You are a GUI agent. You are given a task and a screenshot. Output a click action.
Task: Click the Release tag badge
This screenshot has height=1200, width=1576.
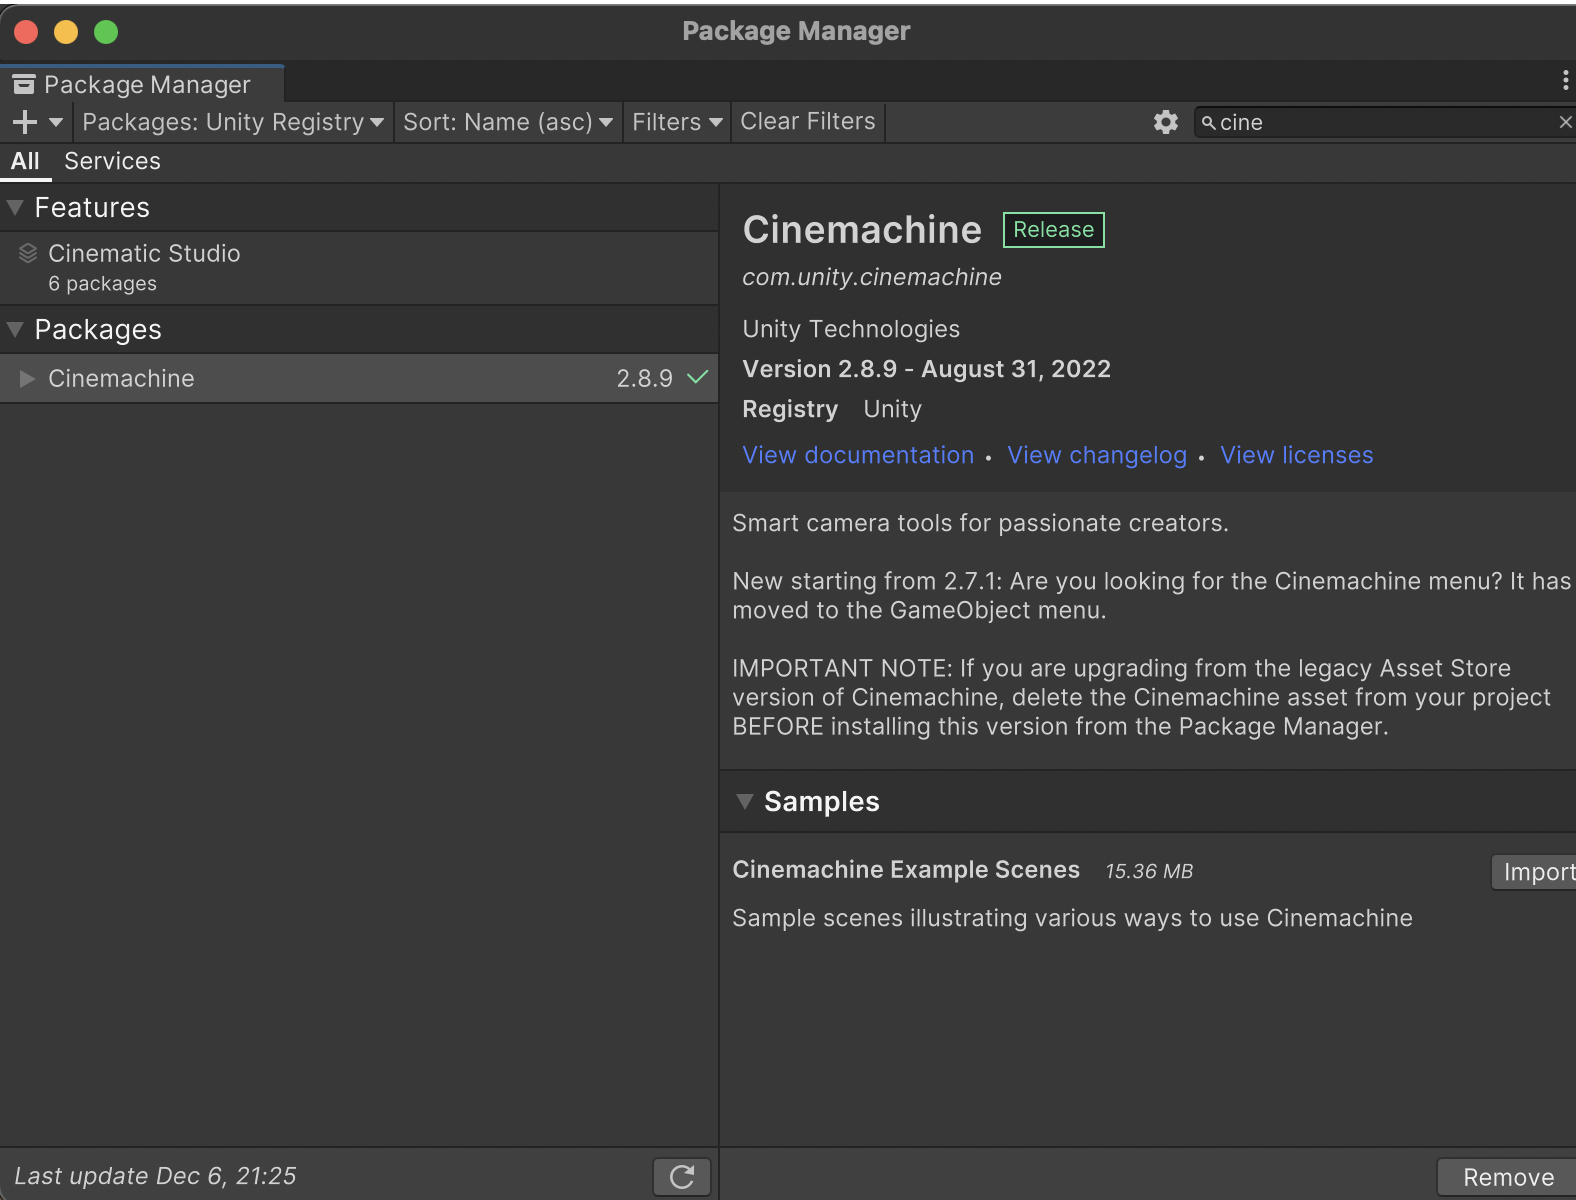(1054, 229)
